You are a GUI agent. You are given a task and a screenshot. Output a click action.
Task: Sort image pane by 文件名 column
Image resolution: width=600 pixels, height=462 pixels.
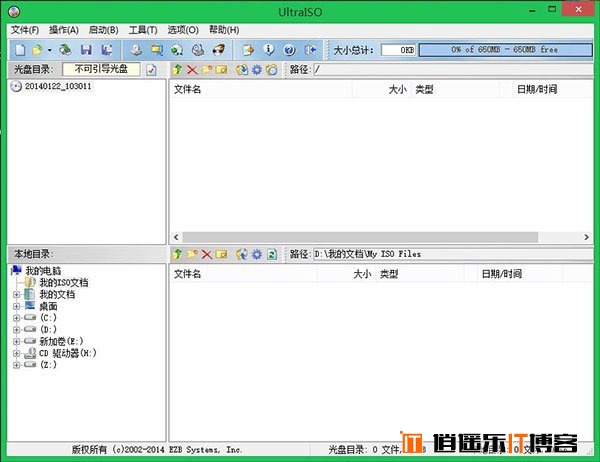[x=262, y=90]
